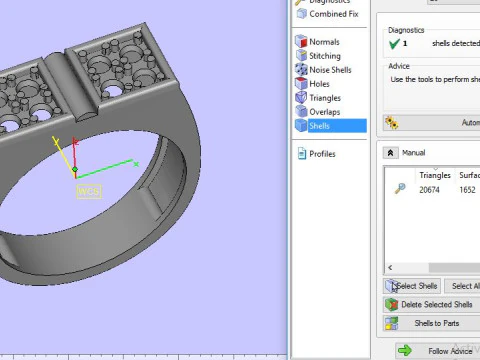480x360 pixels.
Task: Select the Normals fix category
Action: [318, 42]
